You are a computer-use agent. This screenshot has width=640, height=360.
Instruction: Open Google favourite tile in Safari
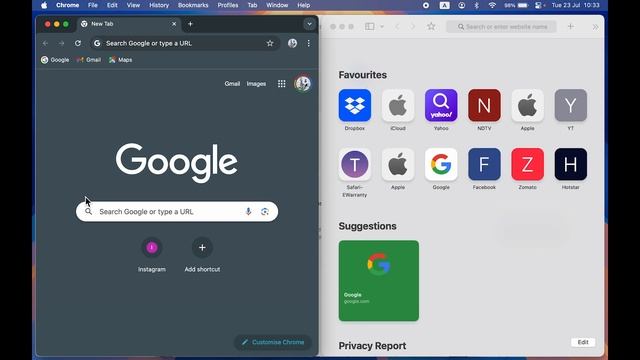click(441, 164)
